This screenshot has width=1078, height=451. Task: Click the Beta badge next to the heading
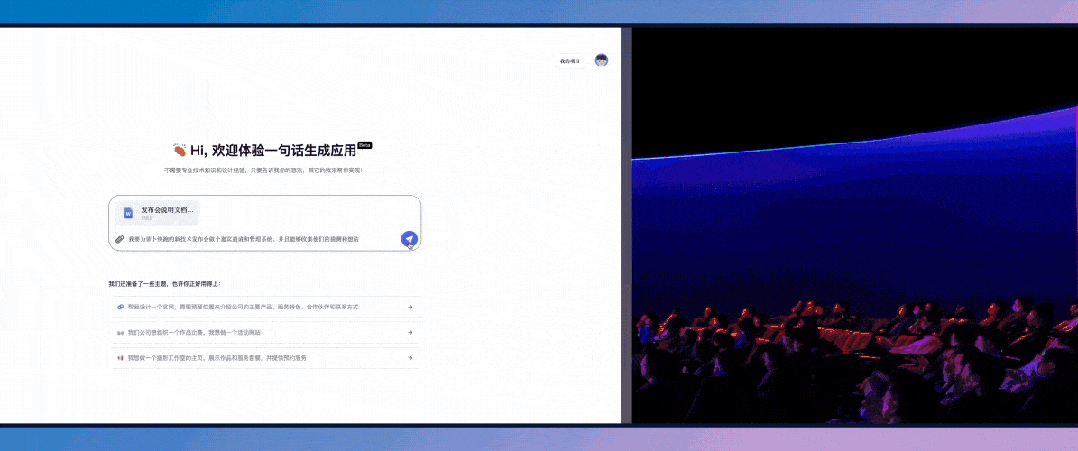point(365,145)
